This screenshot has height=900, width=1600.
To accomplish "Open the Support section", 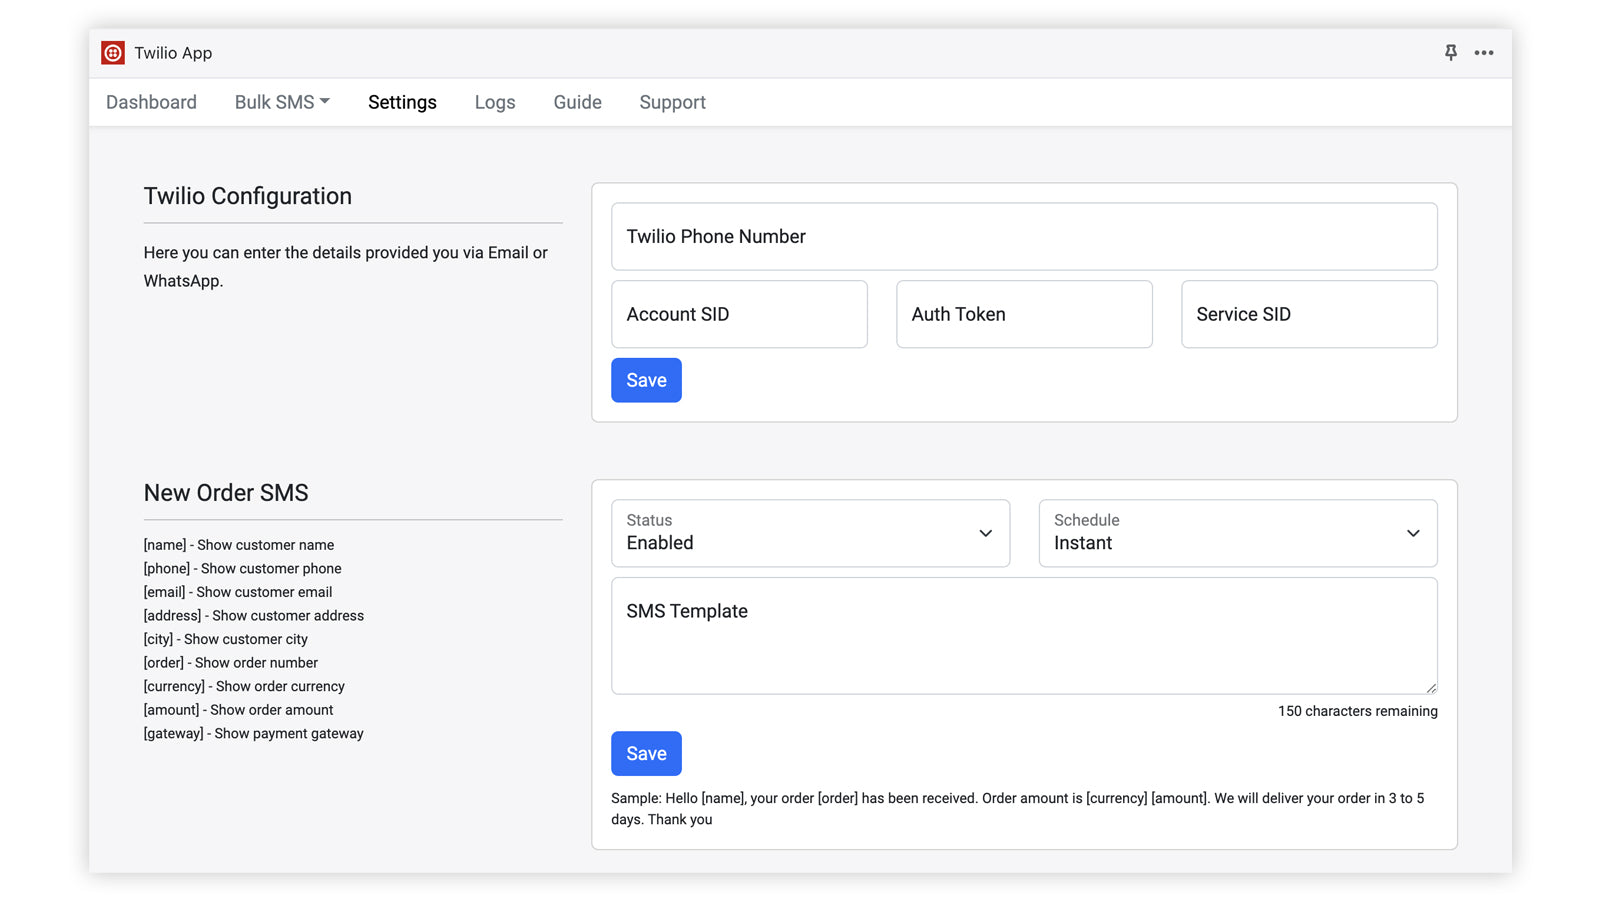I will point(672,101).
